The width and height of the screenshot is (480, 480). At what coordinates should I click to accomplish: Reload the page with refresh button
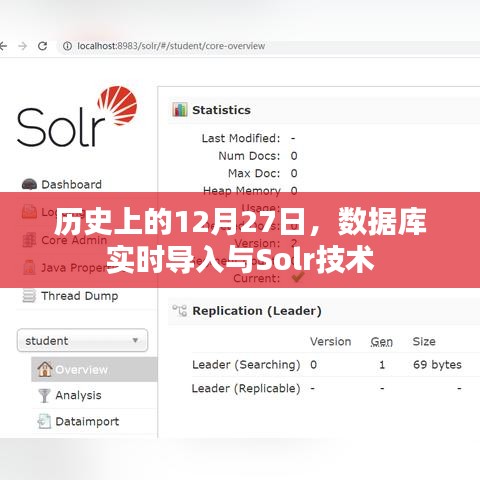(42, 46)
